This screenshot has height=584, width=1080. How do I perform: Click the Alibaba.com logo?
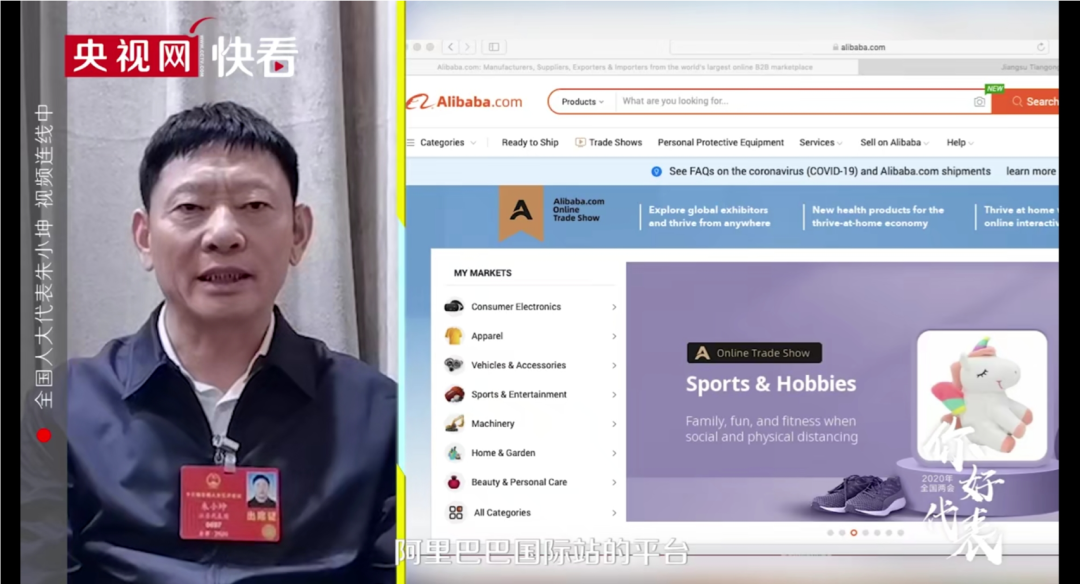pyautogui.click(x=465, y=102)
